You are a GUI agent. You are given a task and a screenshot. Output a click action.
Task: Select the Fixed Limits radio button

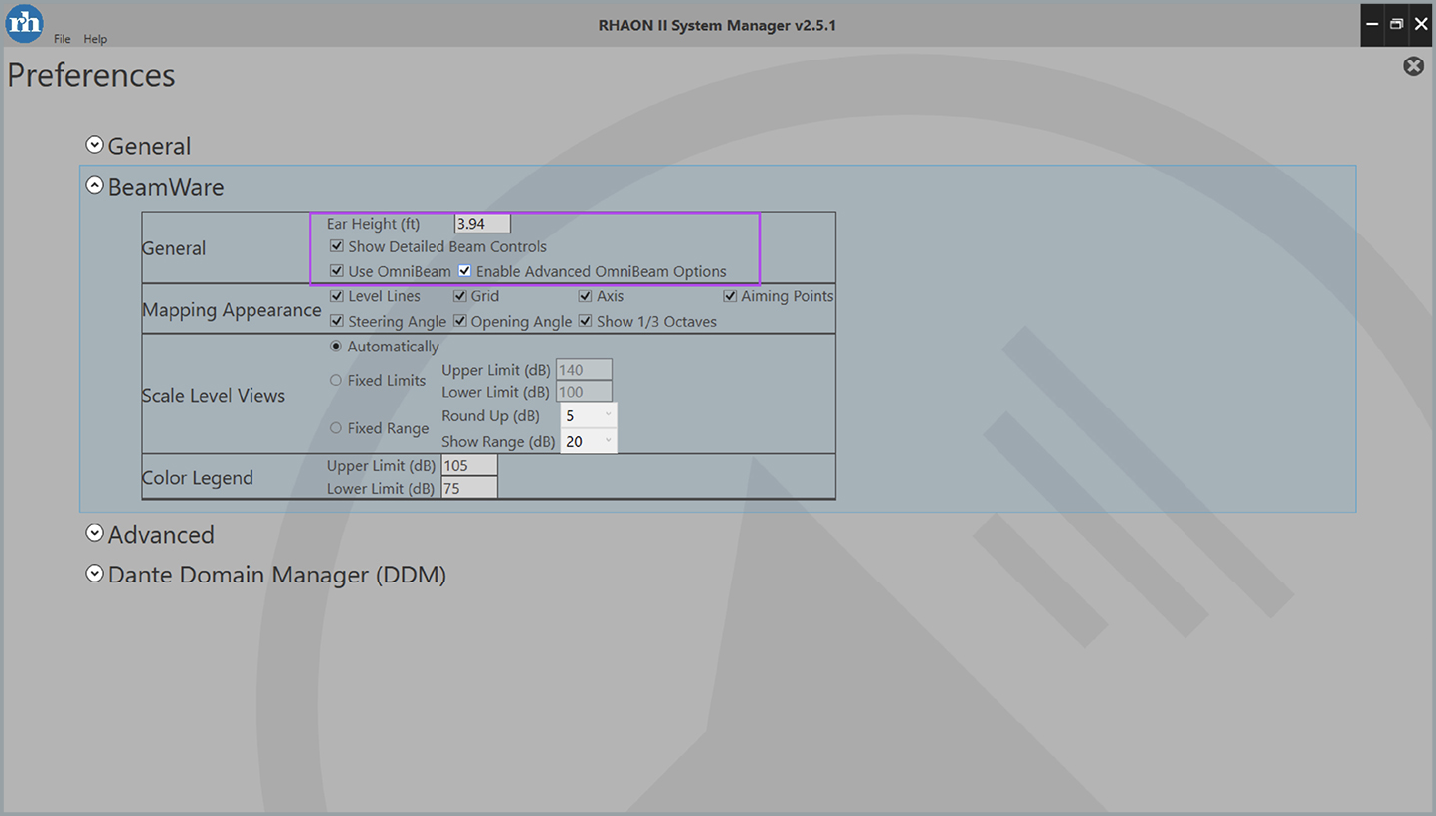click(x=336, y=380)
